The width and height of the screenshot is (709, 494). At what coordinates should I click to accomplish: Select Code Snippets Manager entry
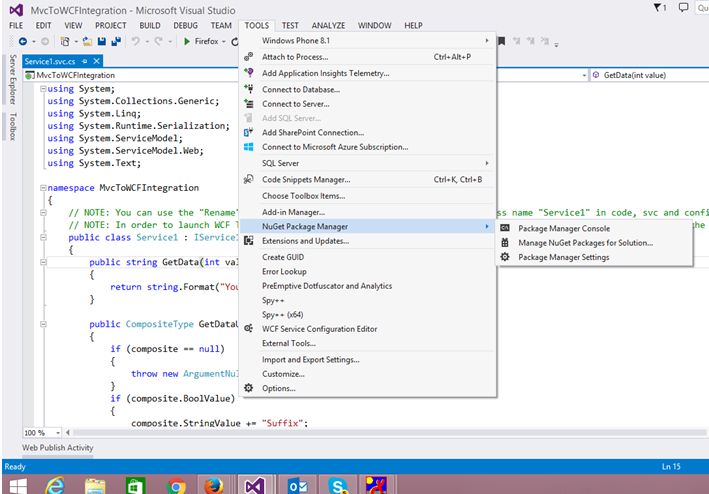click(x=306, y=179)
